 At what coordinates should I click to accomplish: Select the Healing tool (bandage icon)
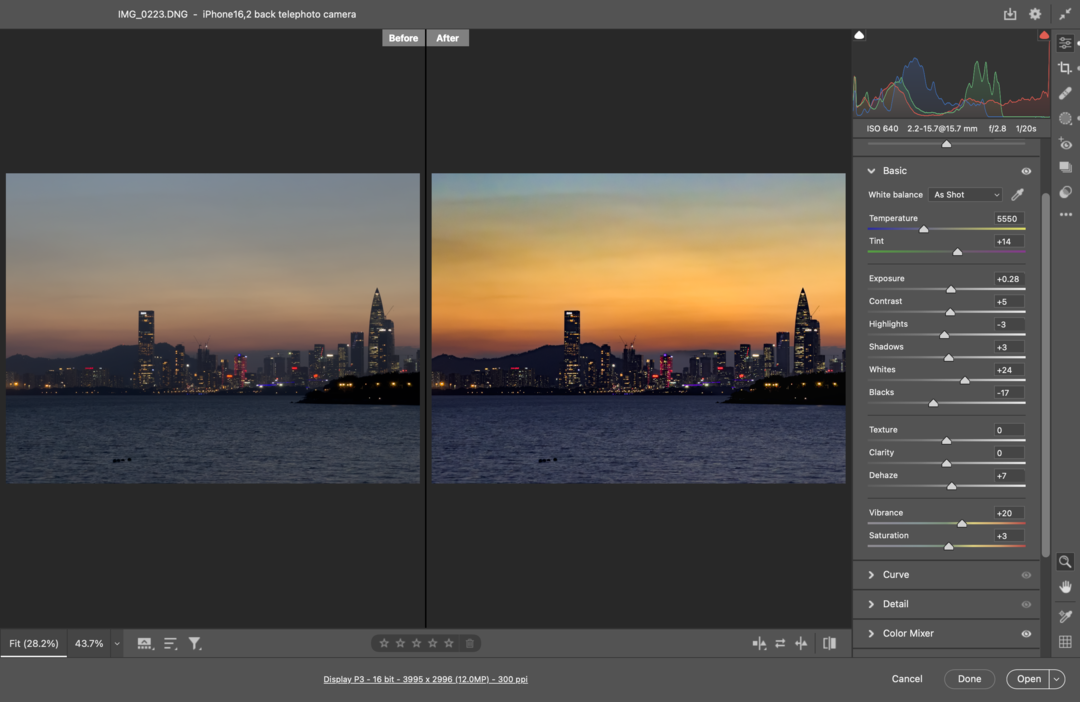coord(1065,93)
